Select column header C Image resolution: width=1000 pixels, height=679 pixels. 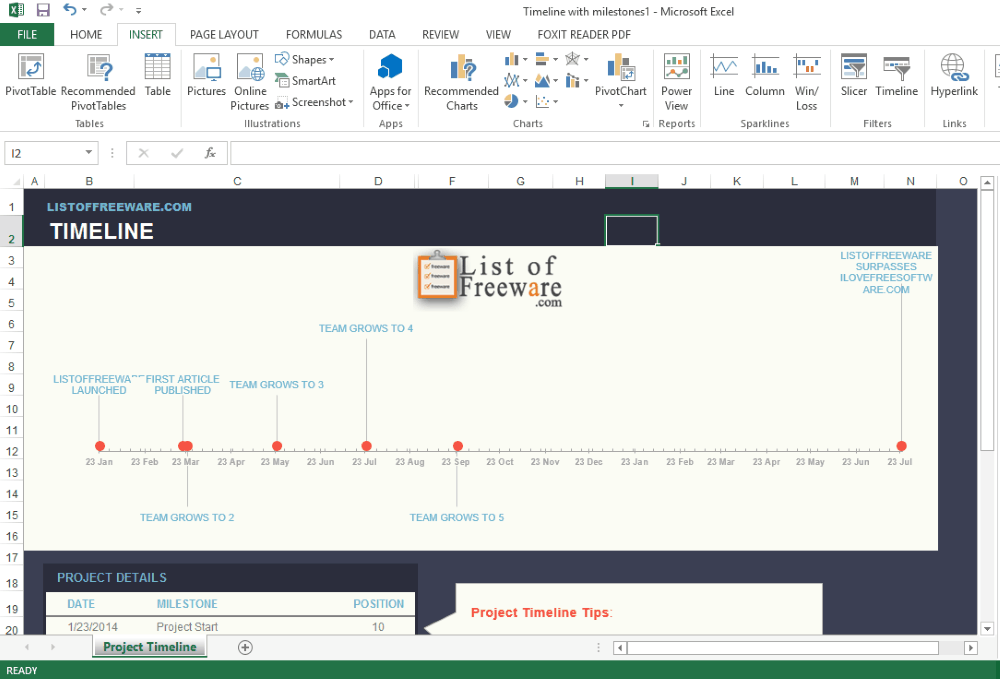point(237,182)
